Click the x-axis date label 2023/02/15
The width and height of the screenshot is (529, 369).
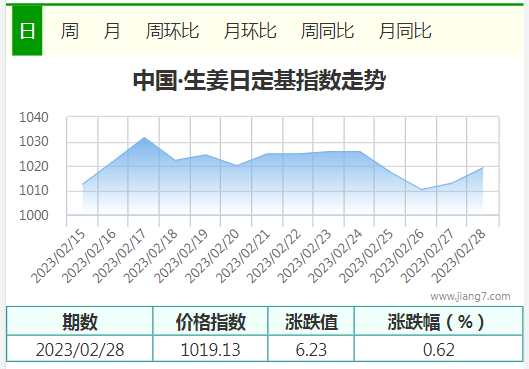tap(58, 256)
